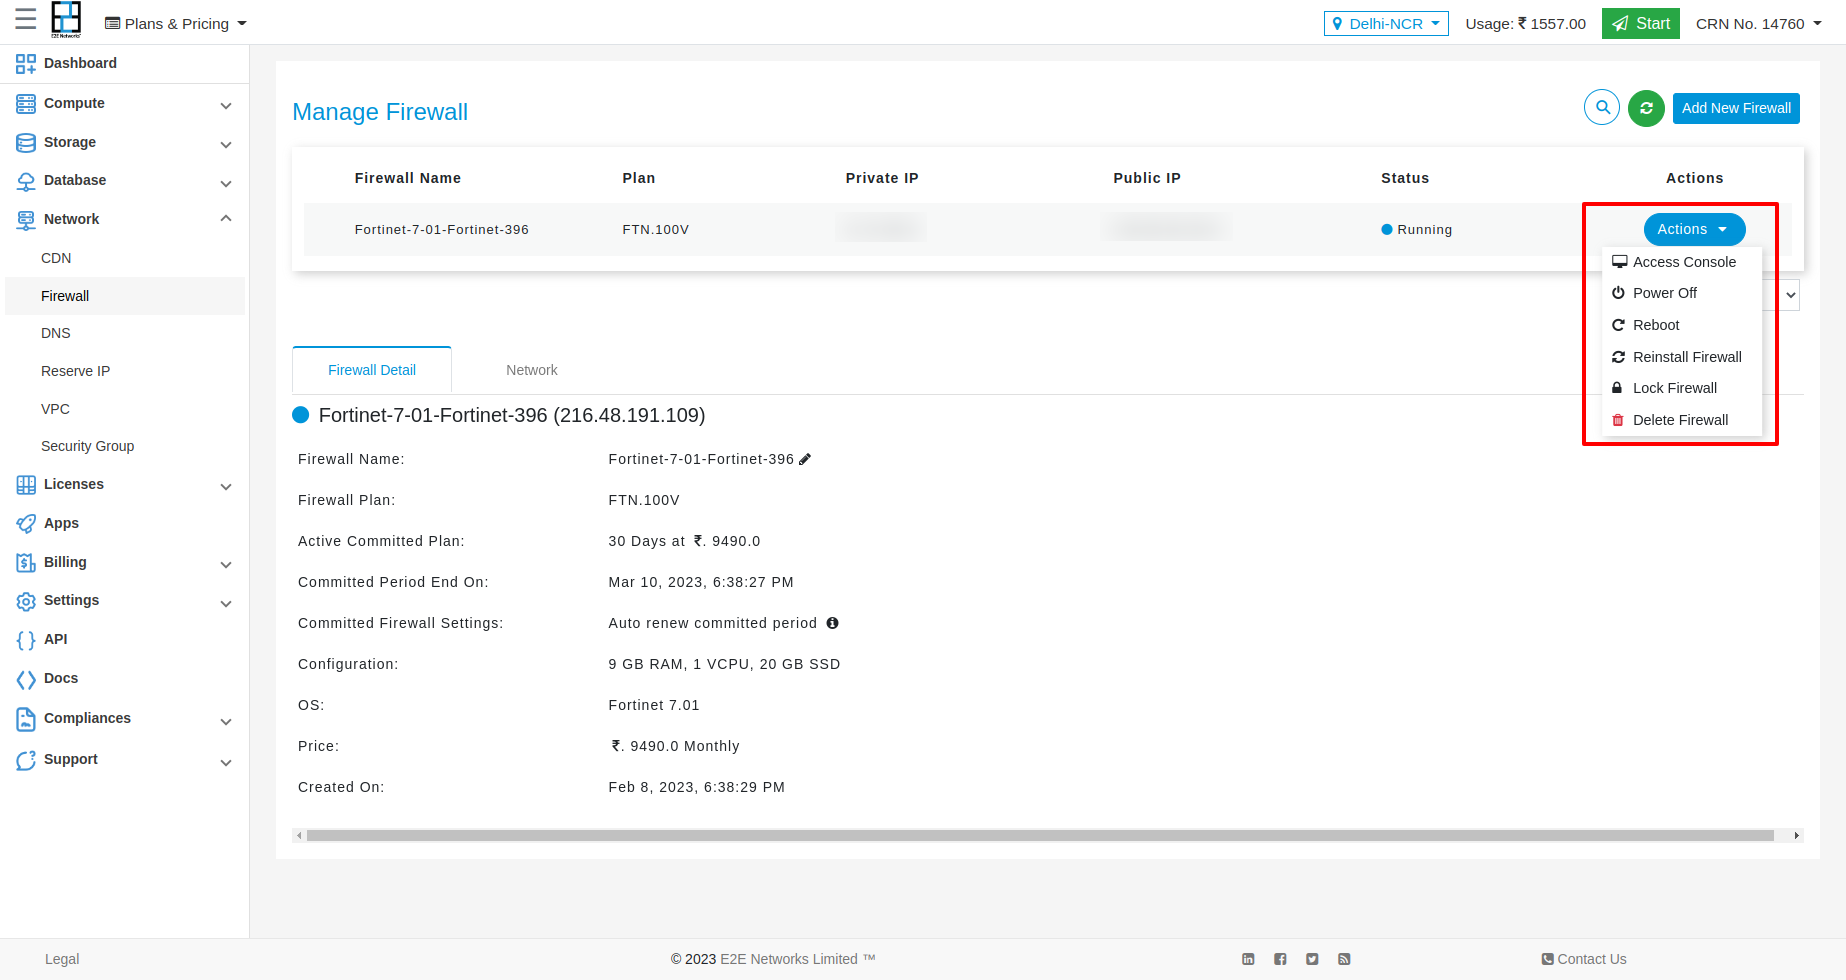Click the green Start button
This screenshot has height=980, width=1846.
pos(1641,23)
